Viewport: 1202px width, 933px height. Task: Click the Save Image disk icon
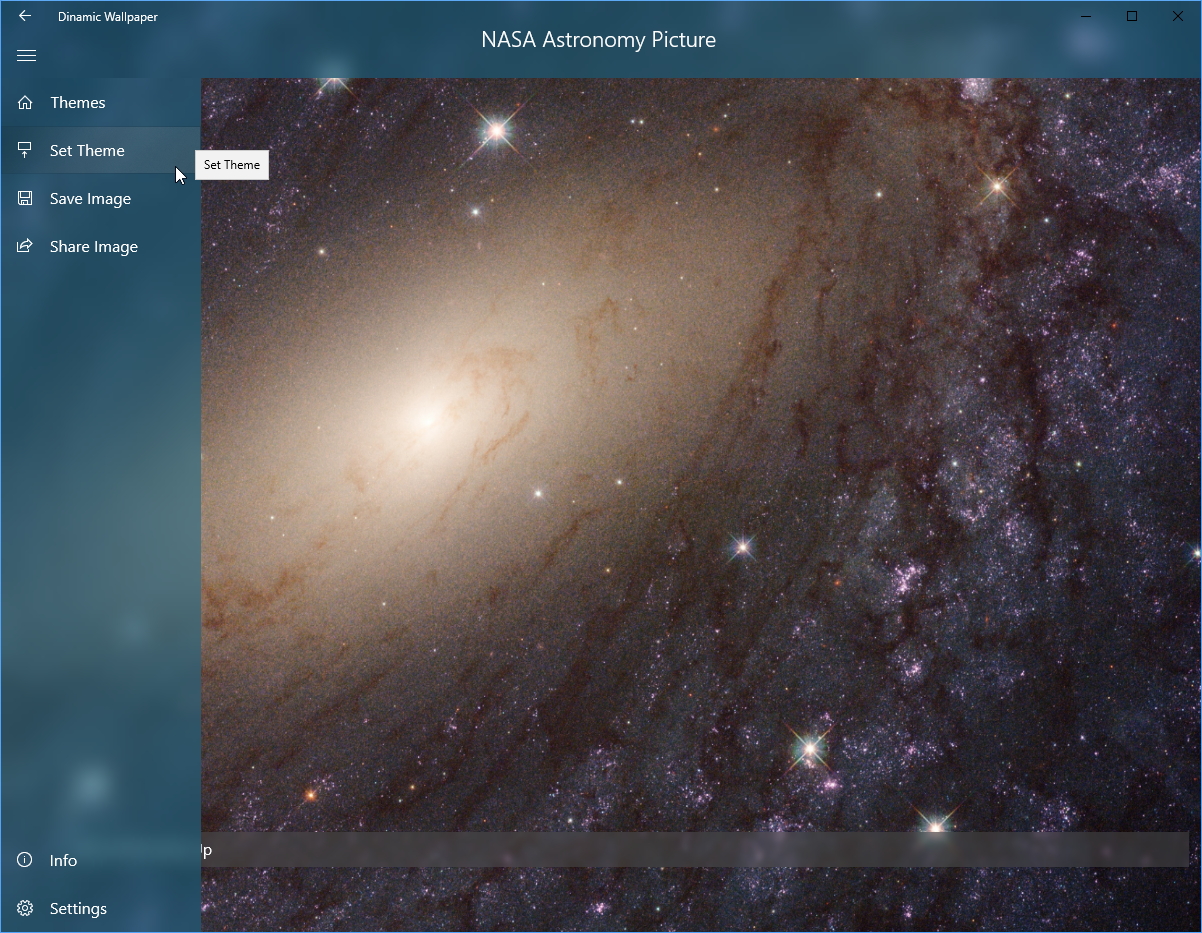(24, 198)
